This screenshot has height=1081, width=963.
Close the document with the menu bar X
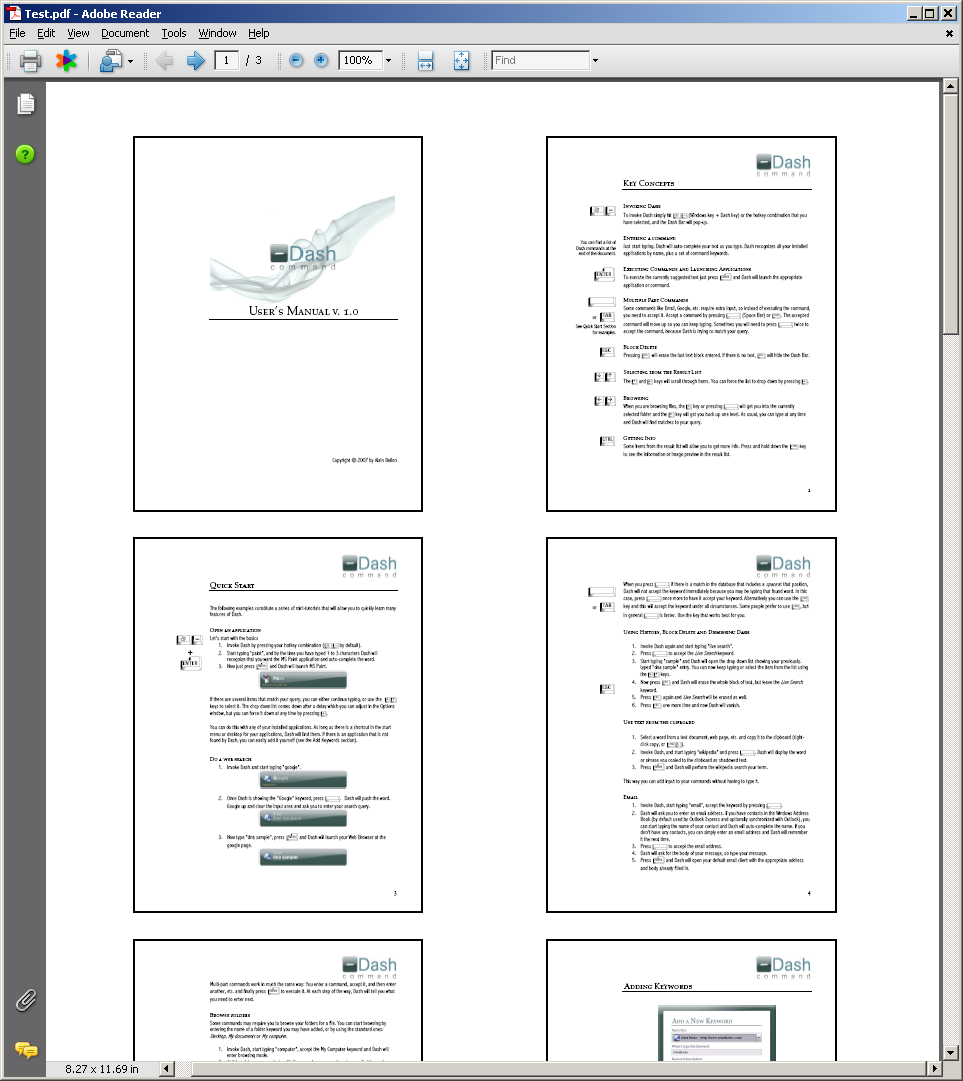[x=949, y=33]
